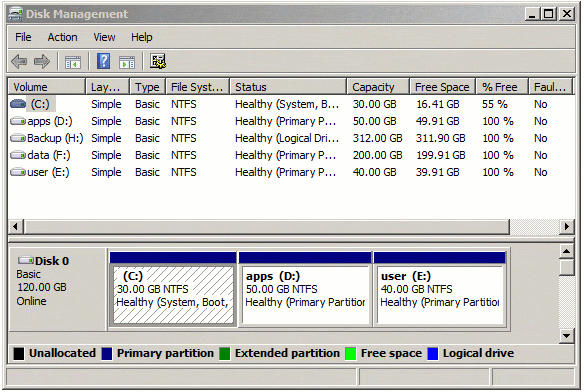The image size is (584, 392).
Task: Click the Logical drive blue legend swatch
Action: pyautogui.click(x=433, y=354)
